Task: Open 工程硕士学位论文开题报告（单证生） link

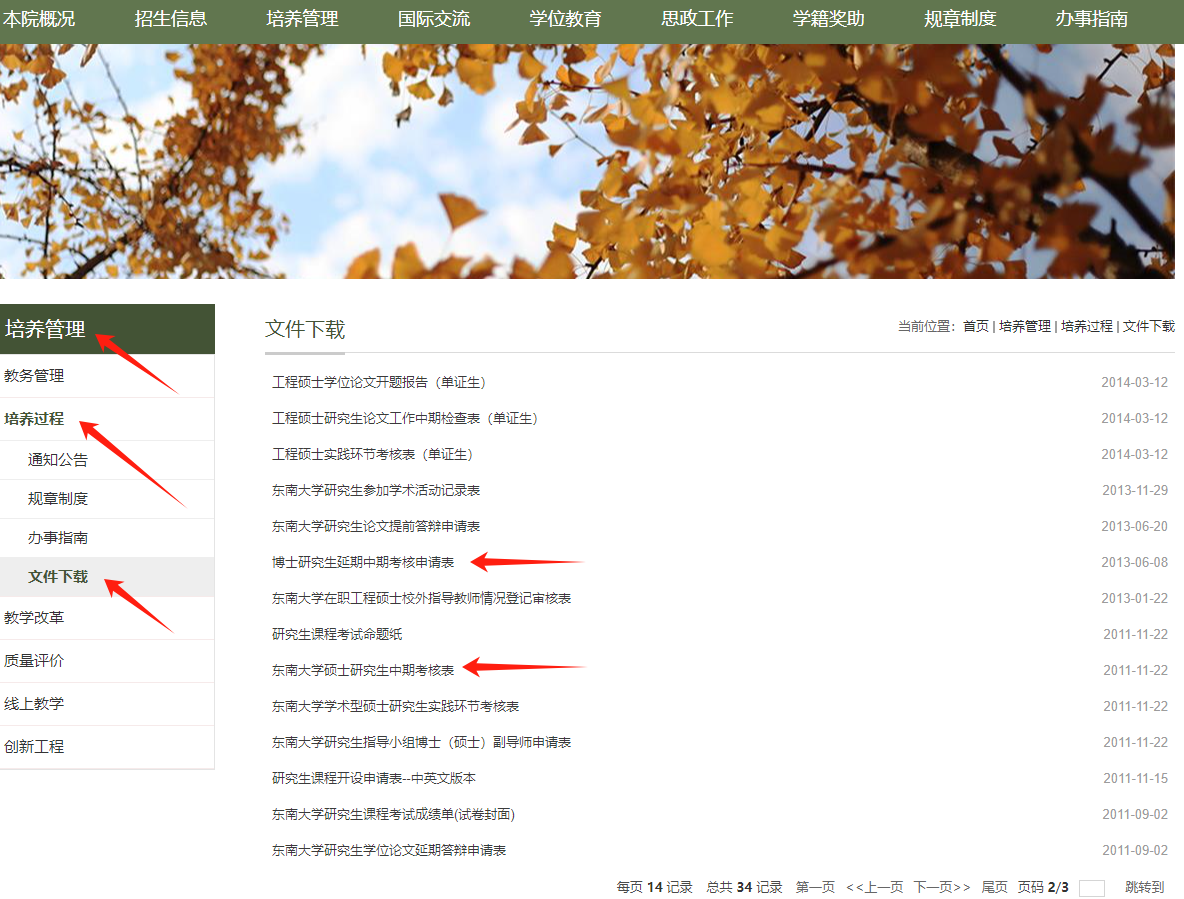Action: 379,382
